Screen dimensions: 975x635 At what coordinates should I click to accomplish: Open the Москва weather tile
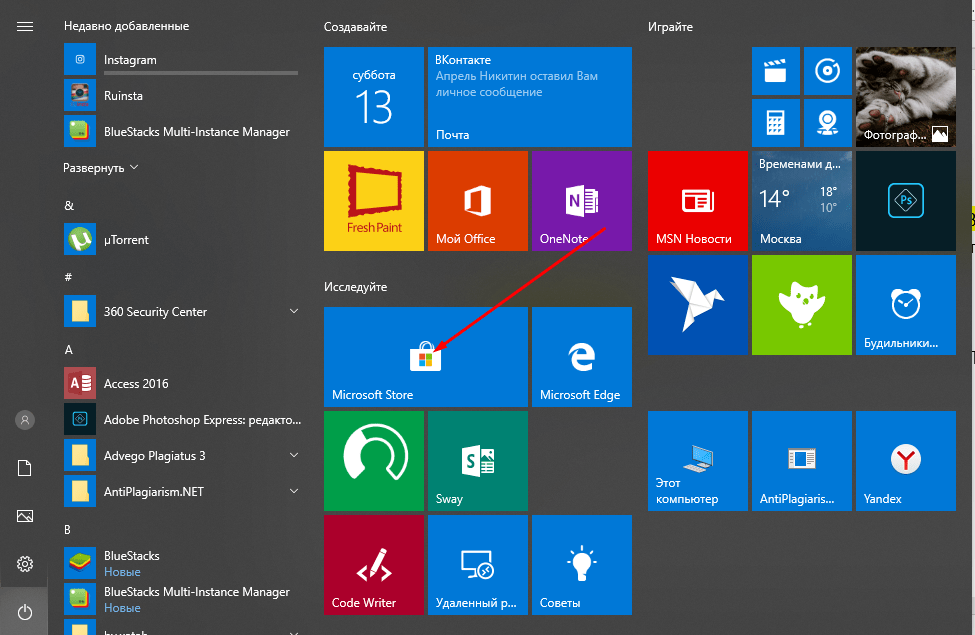tap(802, 201)
